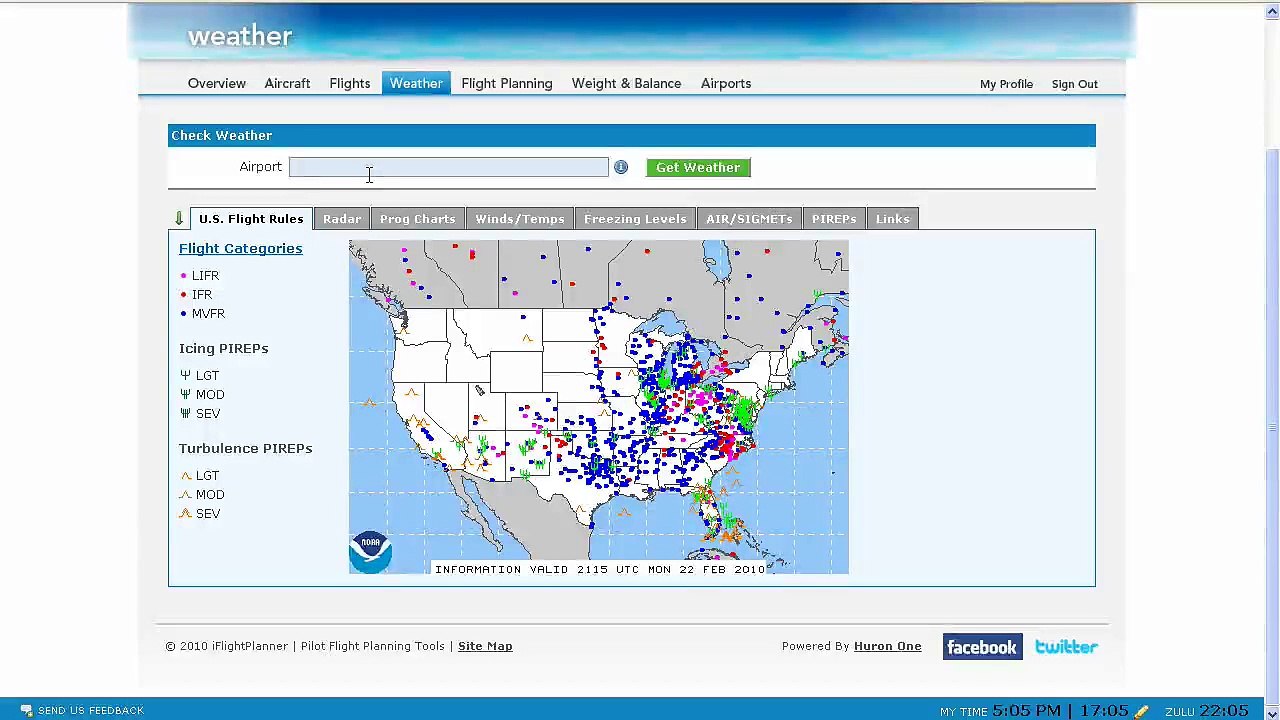
Task: Open Flight Planning page
Action: [507, 83]
